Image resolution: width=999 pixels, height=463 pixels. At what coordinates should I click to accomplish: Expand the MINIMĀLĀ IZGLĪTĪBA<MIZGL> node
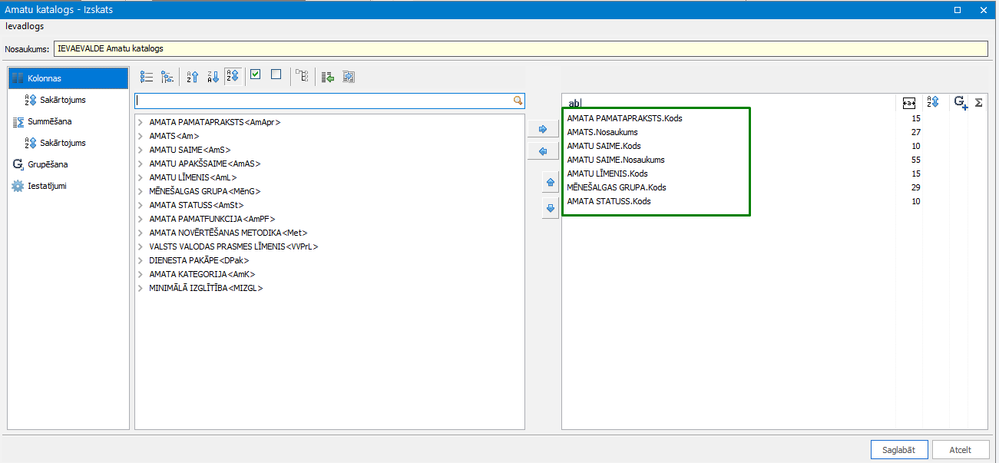click(x=141, y=288)
